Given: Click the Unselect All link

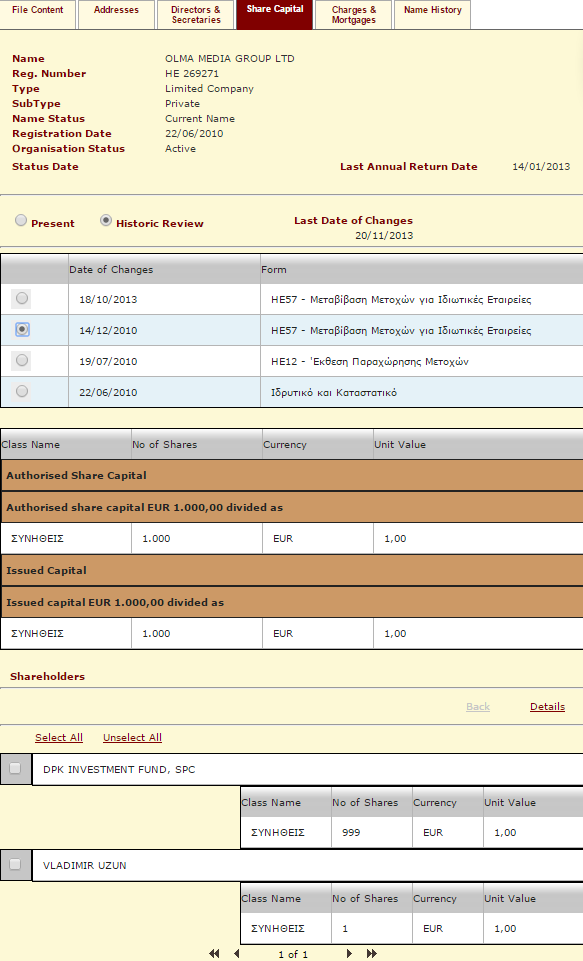Looking at the screenshot, I should click(x=132, y=737).
